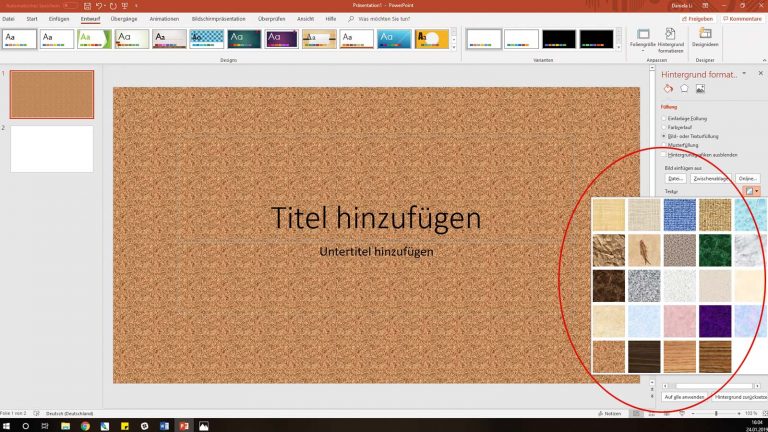Select Farbverlauf fill radio option

pyautogui.click(x=664, y=127)
